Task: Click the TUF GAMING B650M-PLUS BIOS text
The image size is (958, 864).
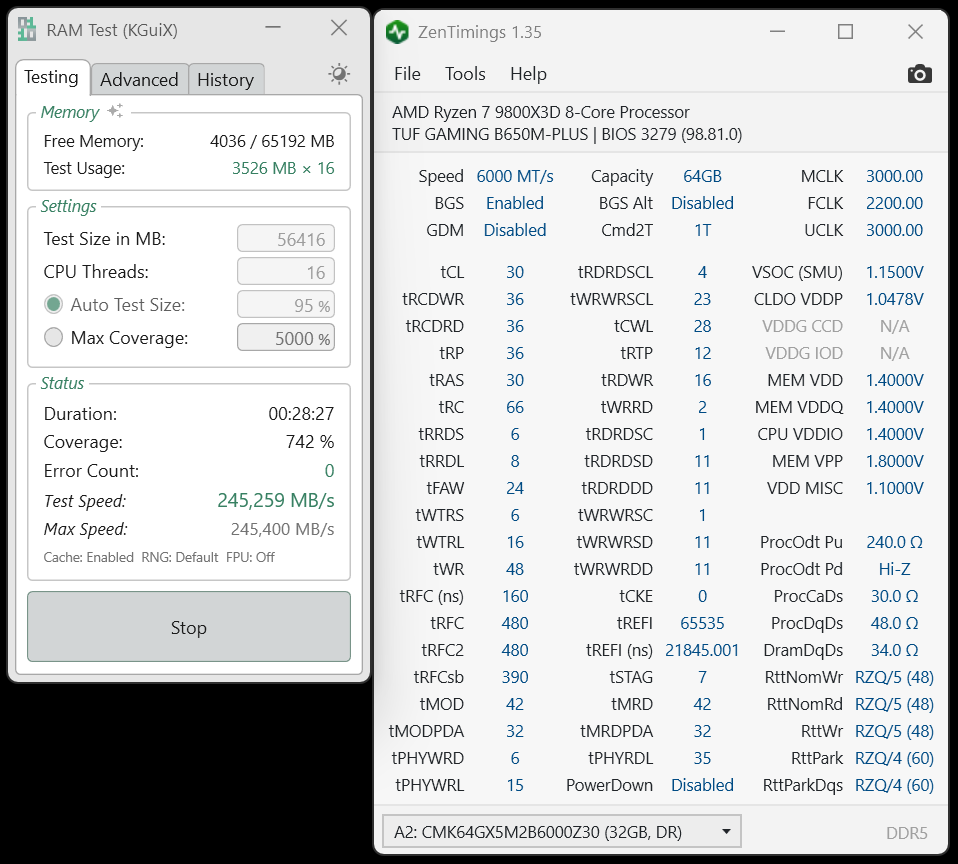Action: (x=567, y=134)
